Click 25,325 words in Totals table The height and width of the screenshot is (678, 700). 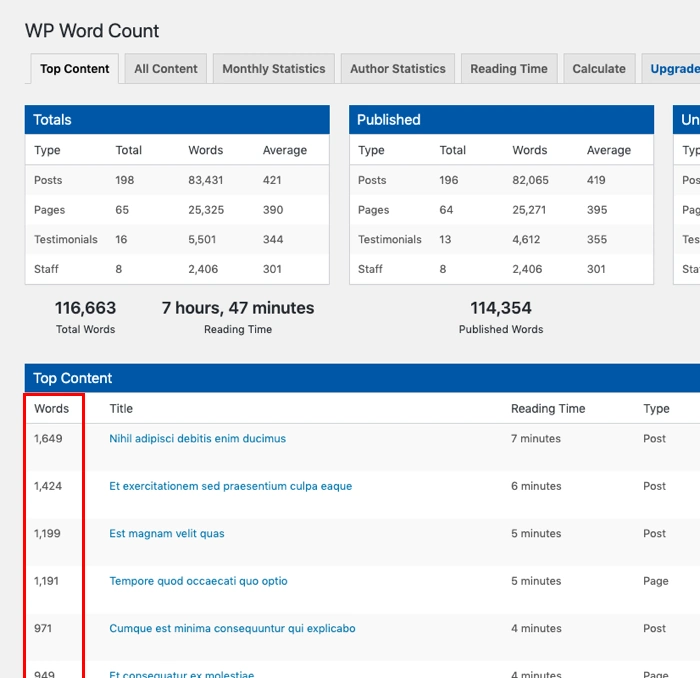[x=206, y=210]
